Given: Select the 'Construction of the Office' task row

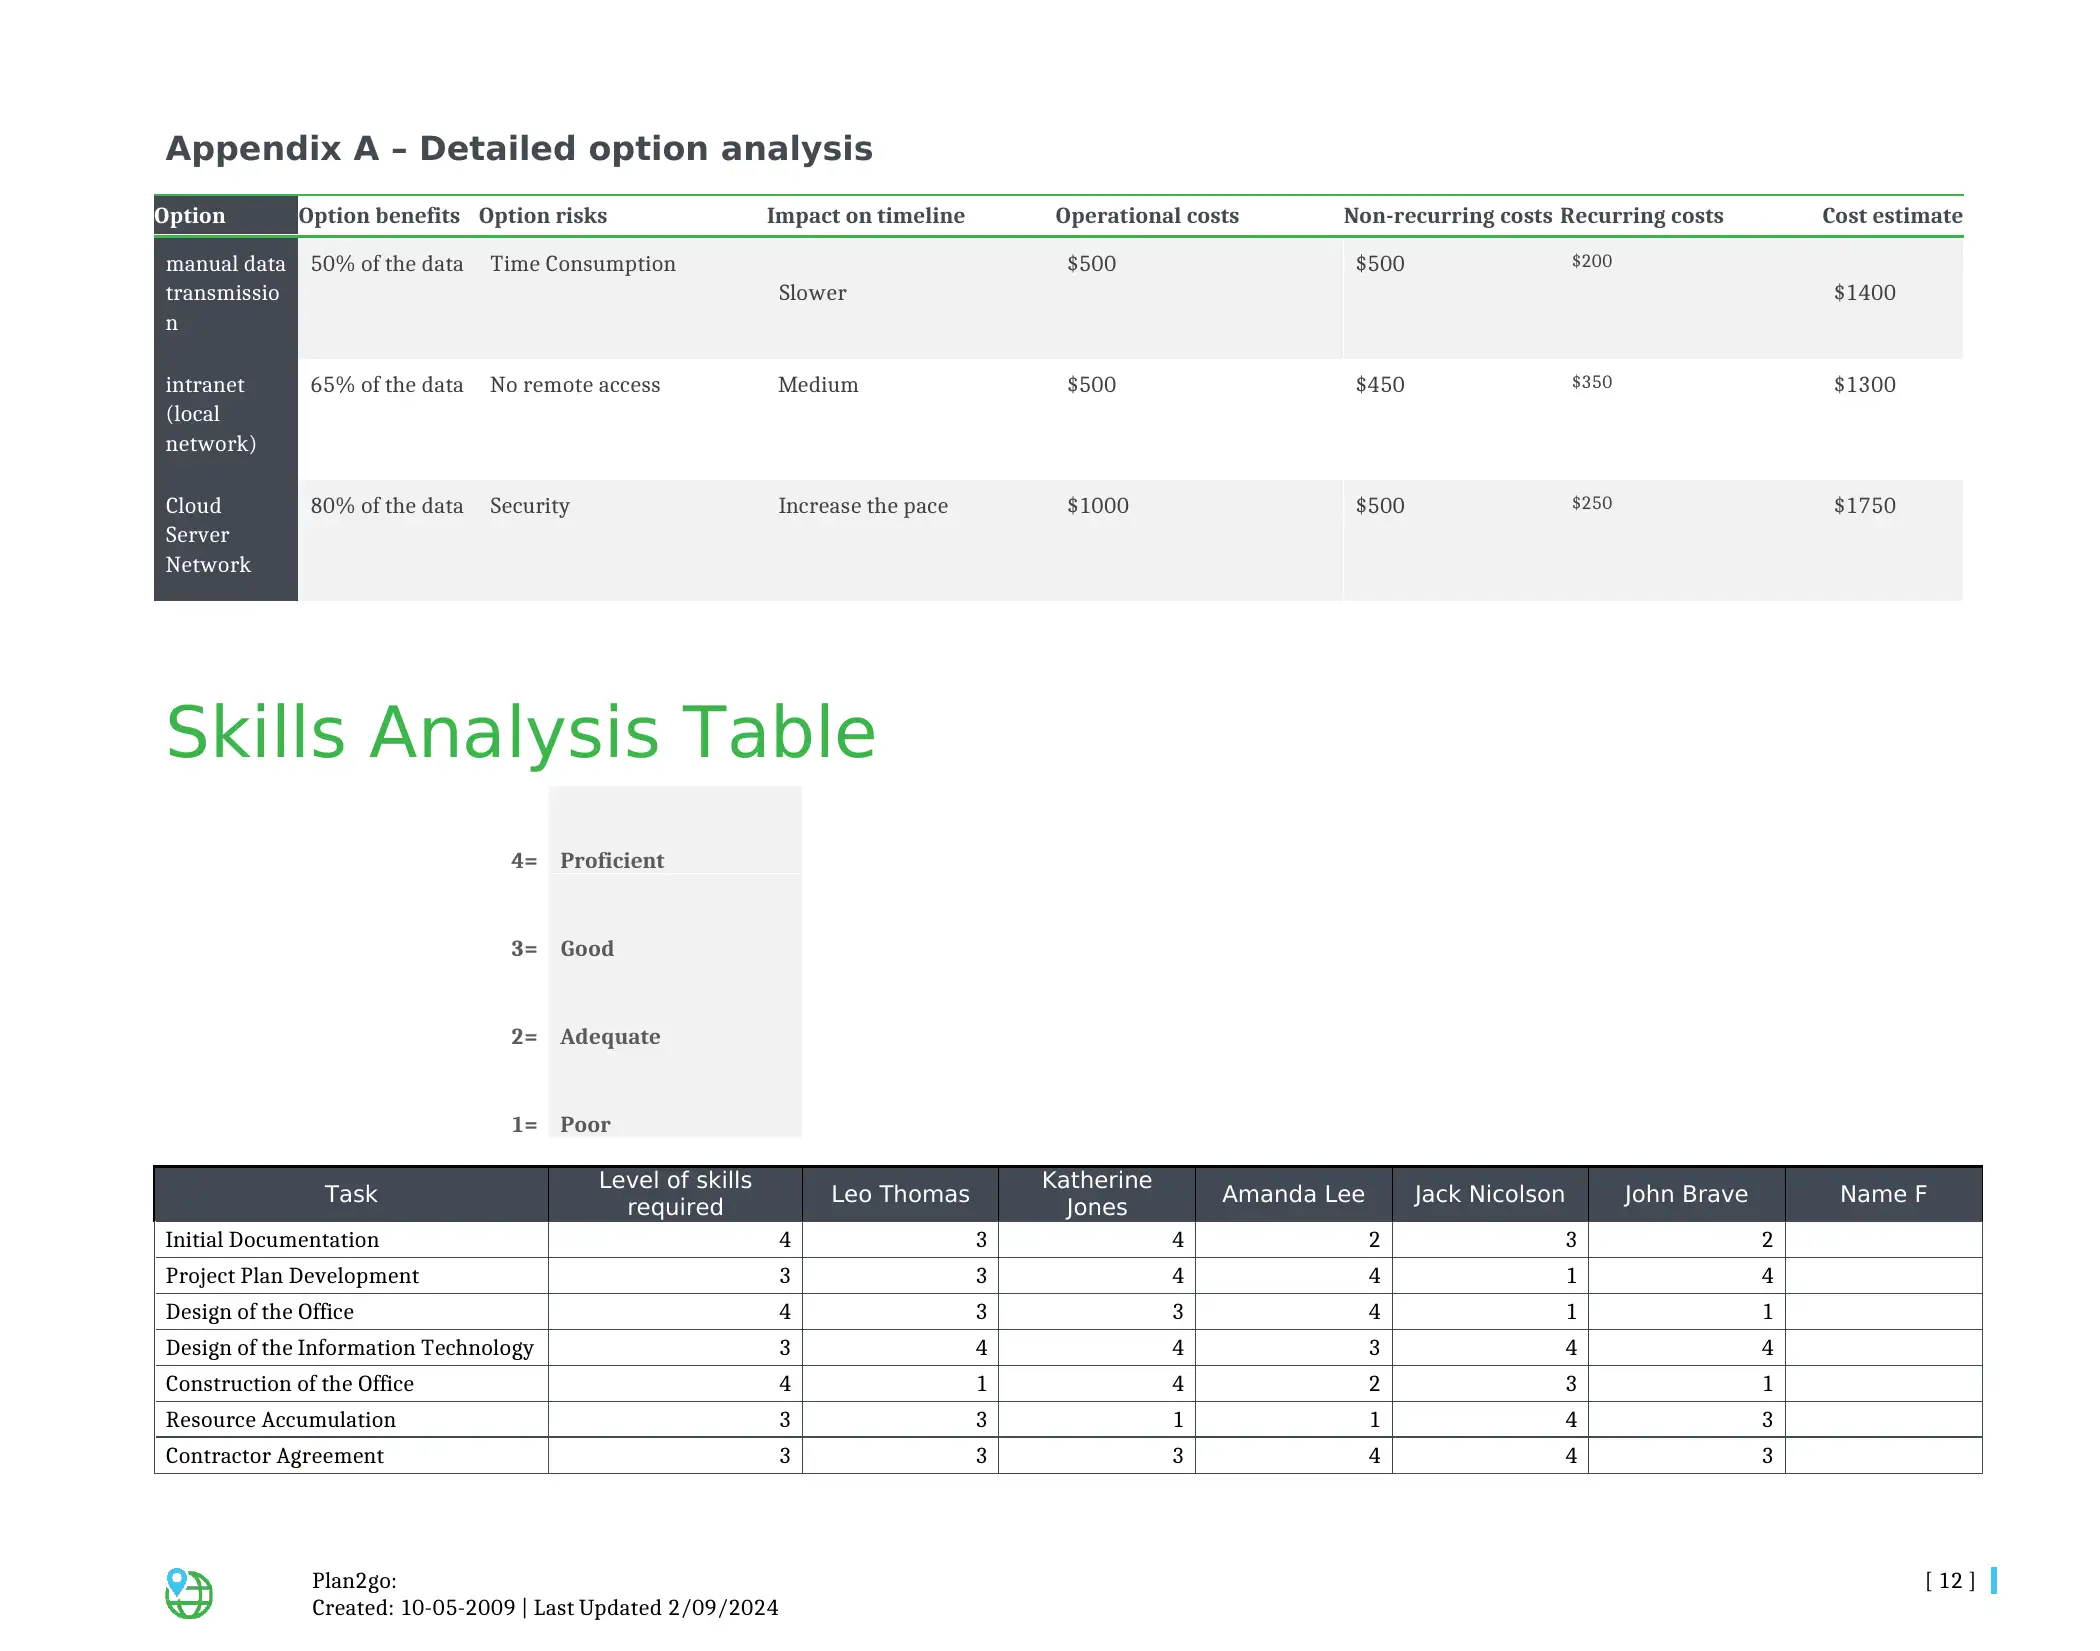Looking at the screenshot, I should coord(1068,1384).
